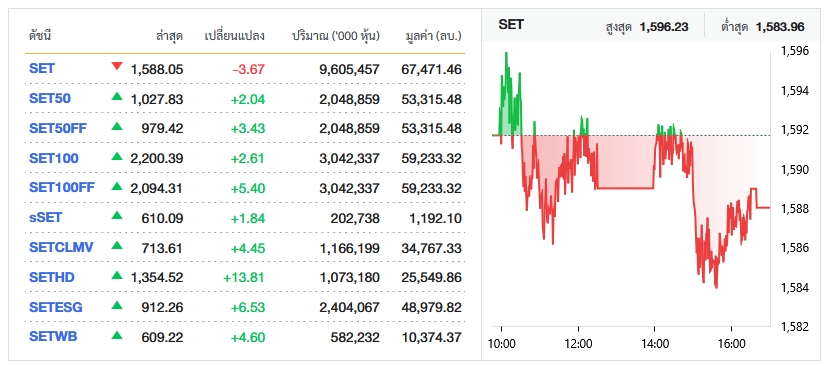Open the SETHD index link
Image resolution: width=829 pixels, height=366 pixels.
pyautogui.click(x=52, y=277)
